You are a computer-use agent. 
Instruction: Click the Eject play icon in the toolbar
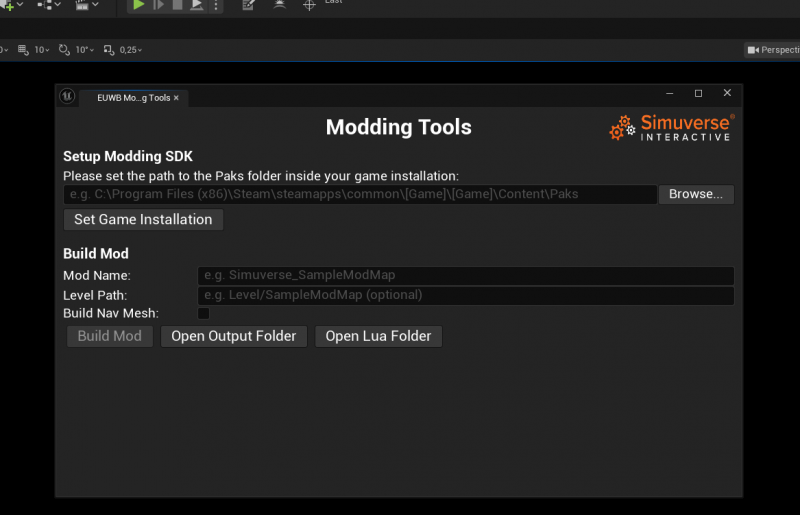tap(196, 5)
